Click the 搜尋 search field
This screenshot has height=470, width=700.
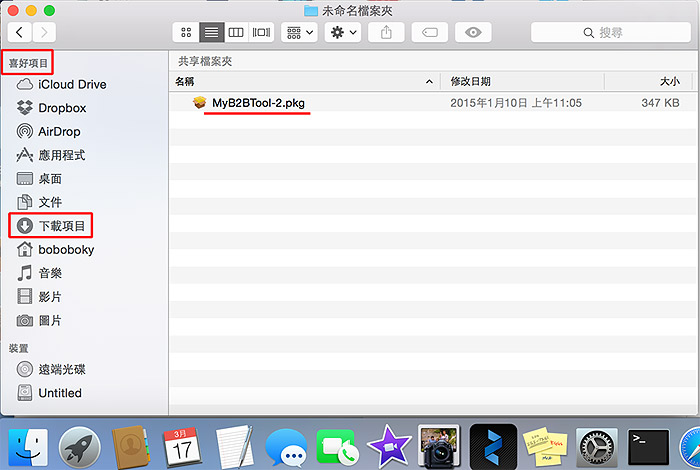pyautogui.click(x=611, y=32)
